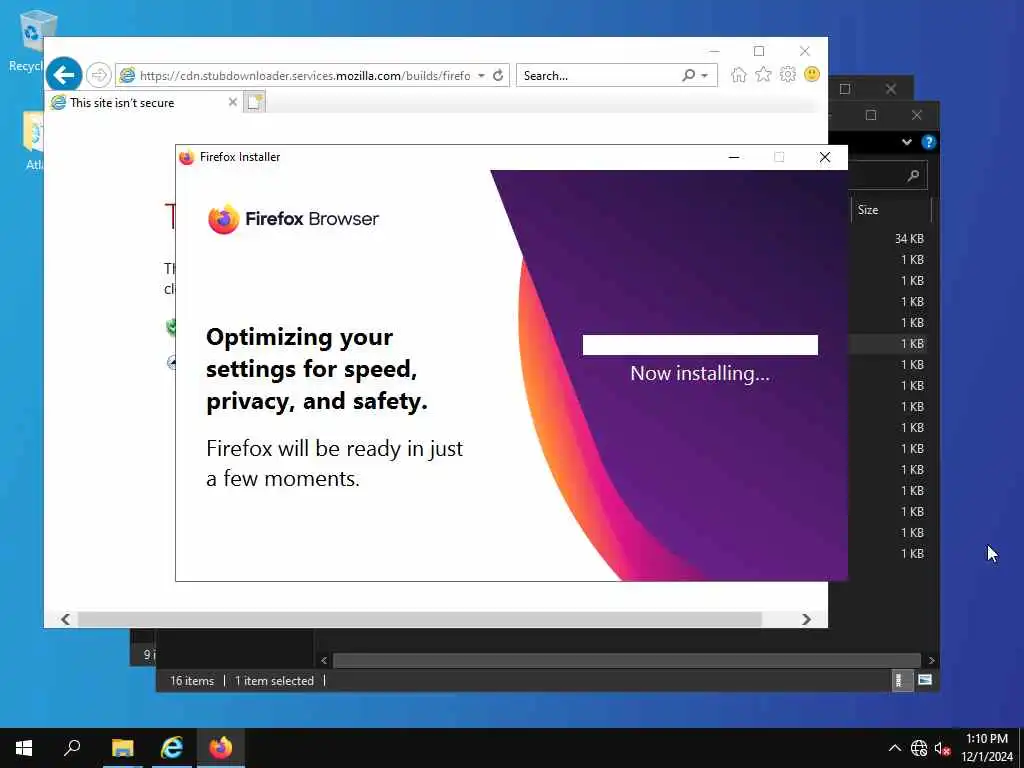Minimize the Internet Explorer window
1024x768 pixels.
pos(714,51)
